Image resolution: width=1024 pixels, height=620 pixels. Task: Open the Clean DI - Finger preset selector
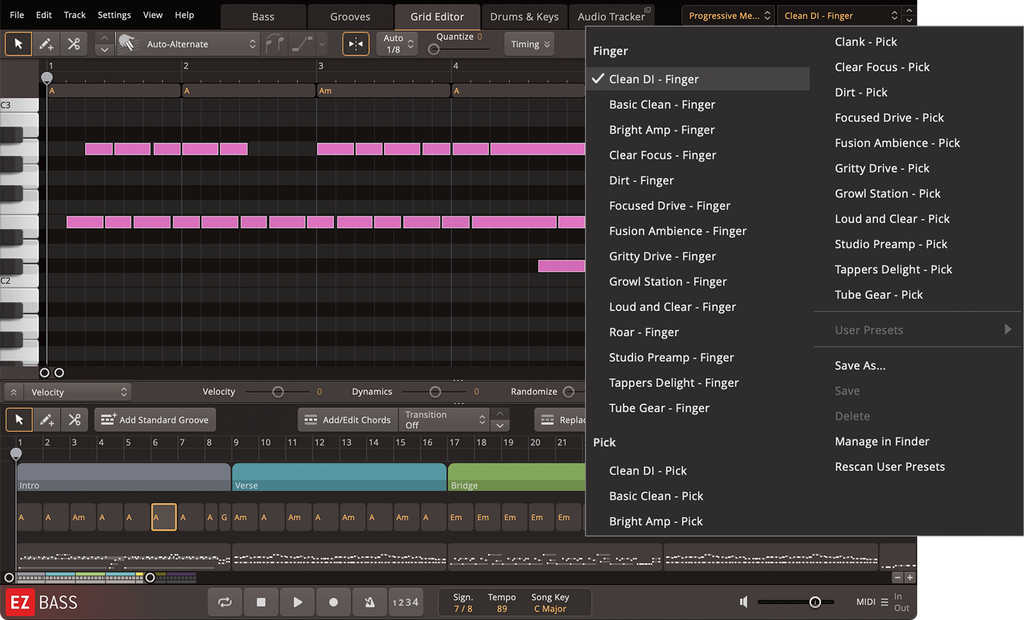tap(839, 16)
